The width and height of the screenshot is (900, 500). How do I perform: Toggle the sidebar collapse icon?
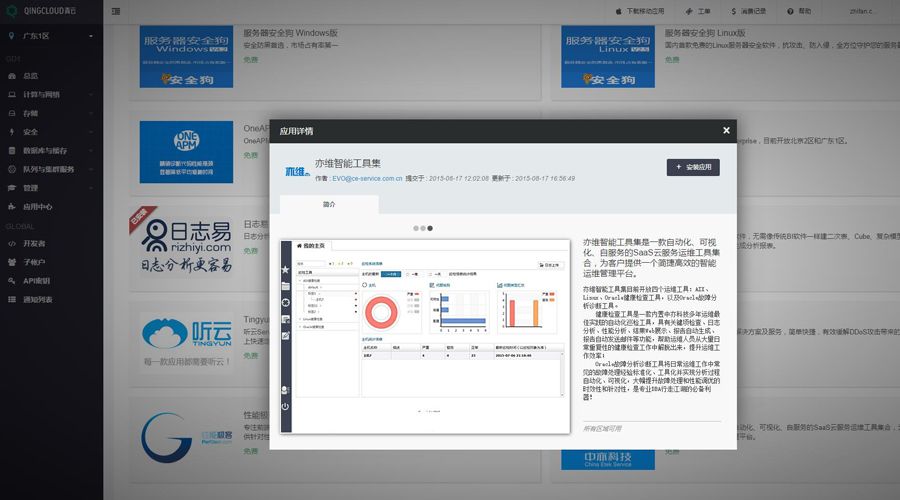click(117, 11)
